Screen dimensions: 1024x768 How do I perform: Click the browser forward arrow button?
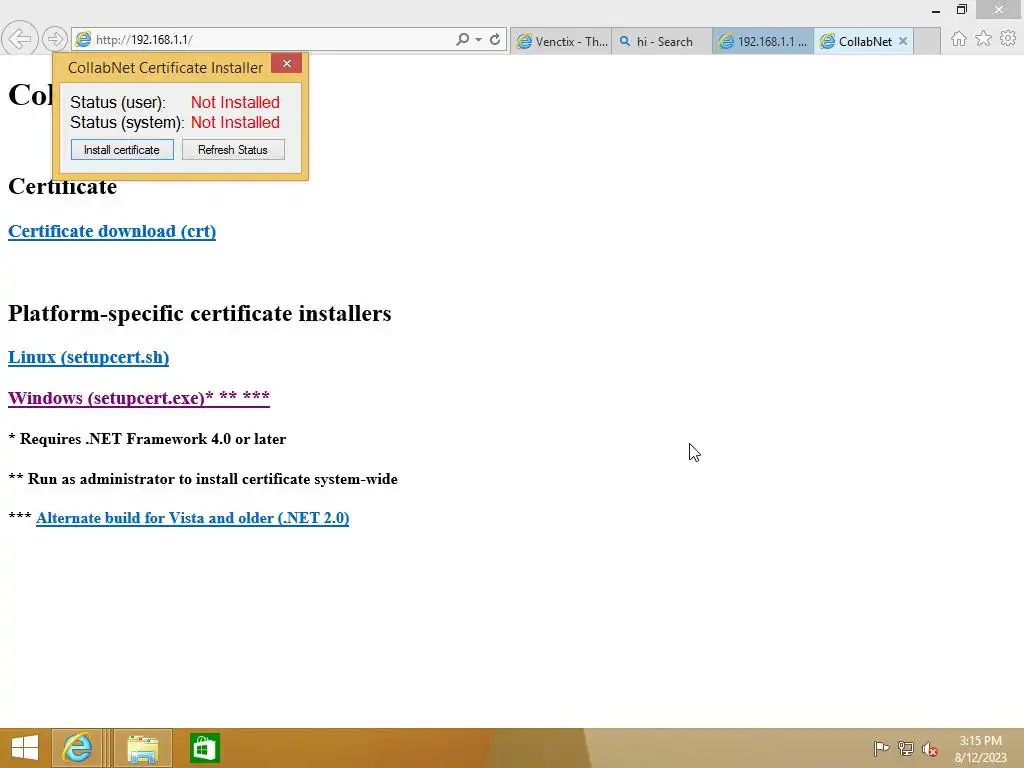tap(55, 39)
